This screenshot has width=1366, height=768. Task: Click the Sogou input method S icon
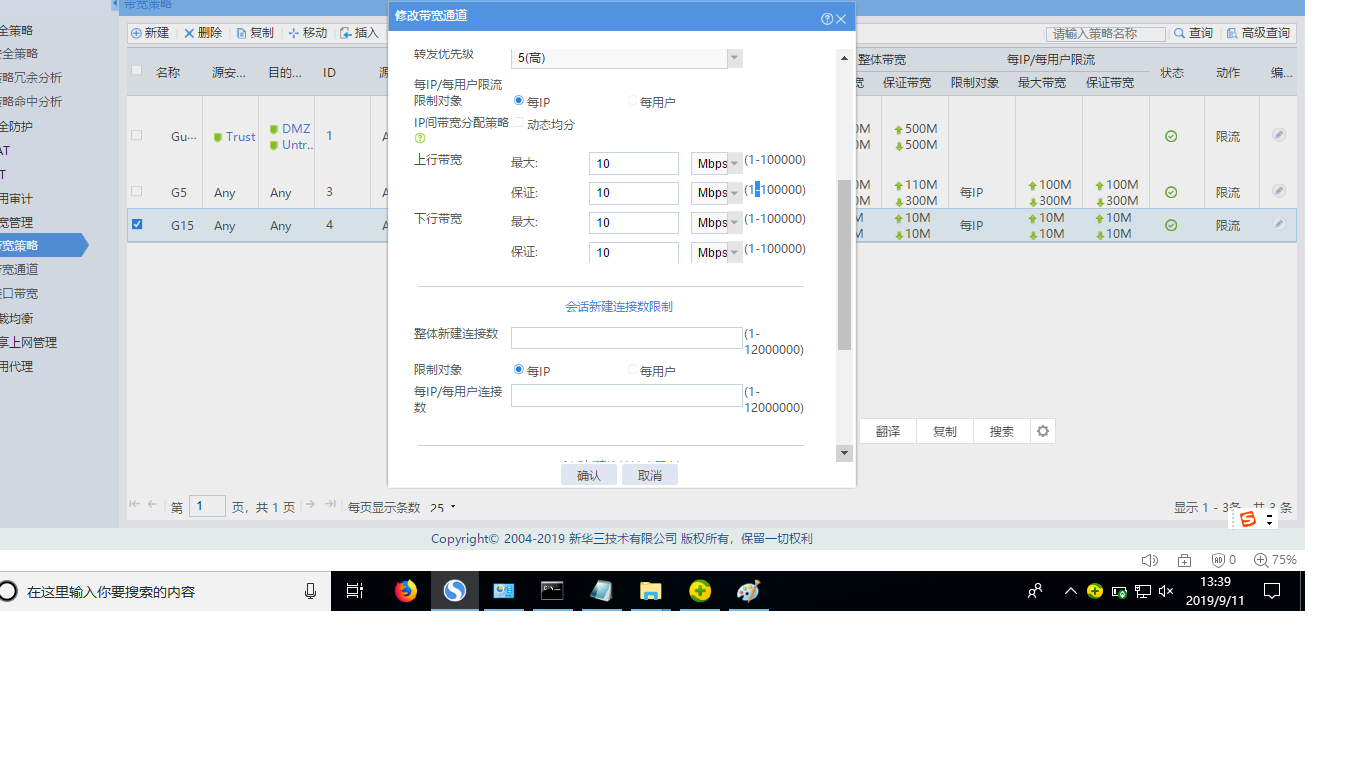(x=1247, y=519)
